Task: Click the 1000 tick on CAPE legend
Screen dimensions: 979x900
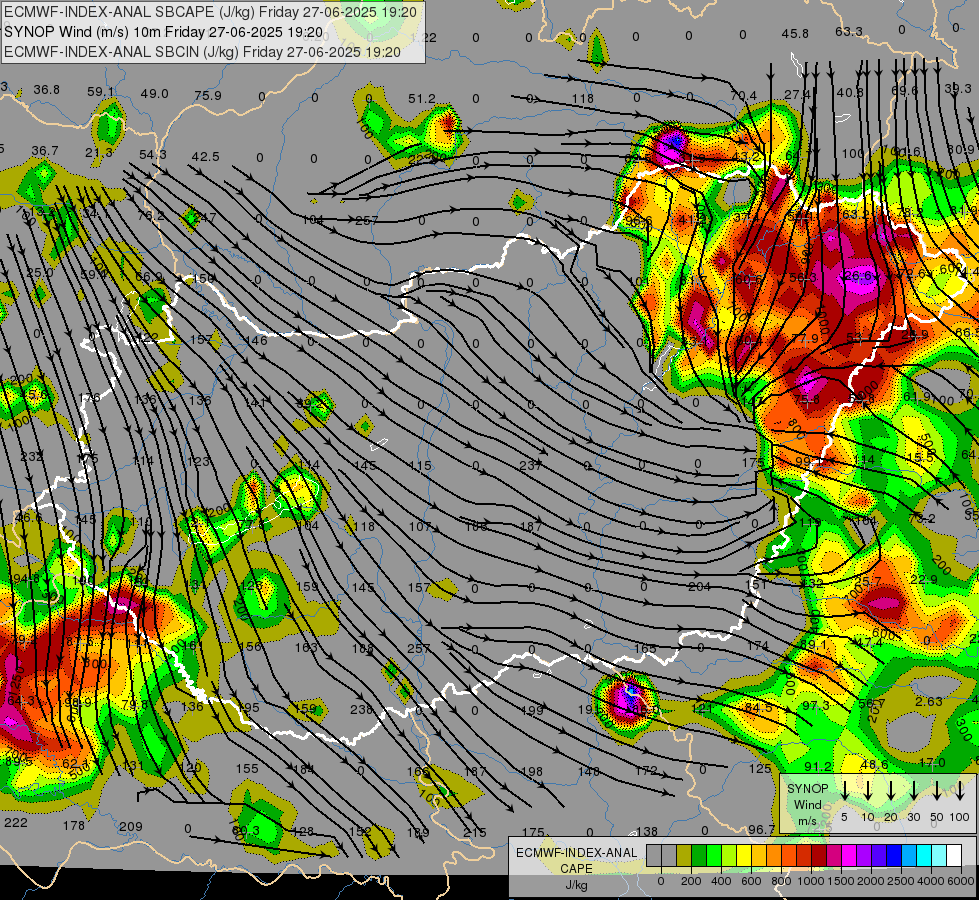Action: click(810, 881)
